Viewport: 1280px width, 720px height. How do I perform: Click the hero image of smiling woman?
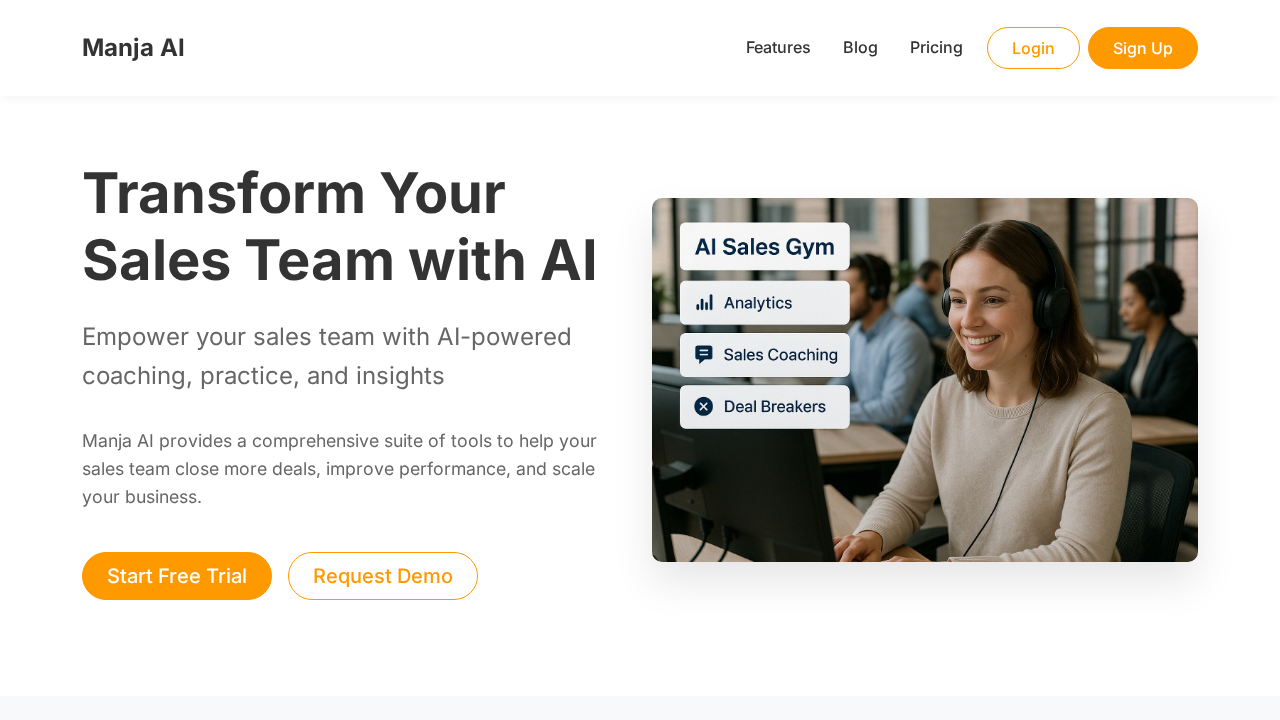(925, 380)
